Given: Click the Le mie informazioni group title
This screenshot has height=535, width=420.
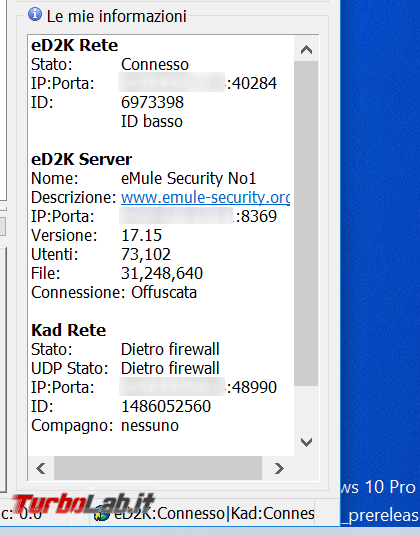Looking at the screenshot, I should pyautogui.click(x=117, y=16).
